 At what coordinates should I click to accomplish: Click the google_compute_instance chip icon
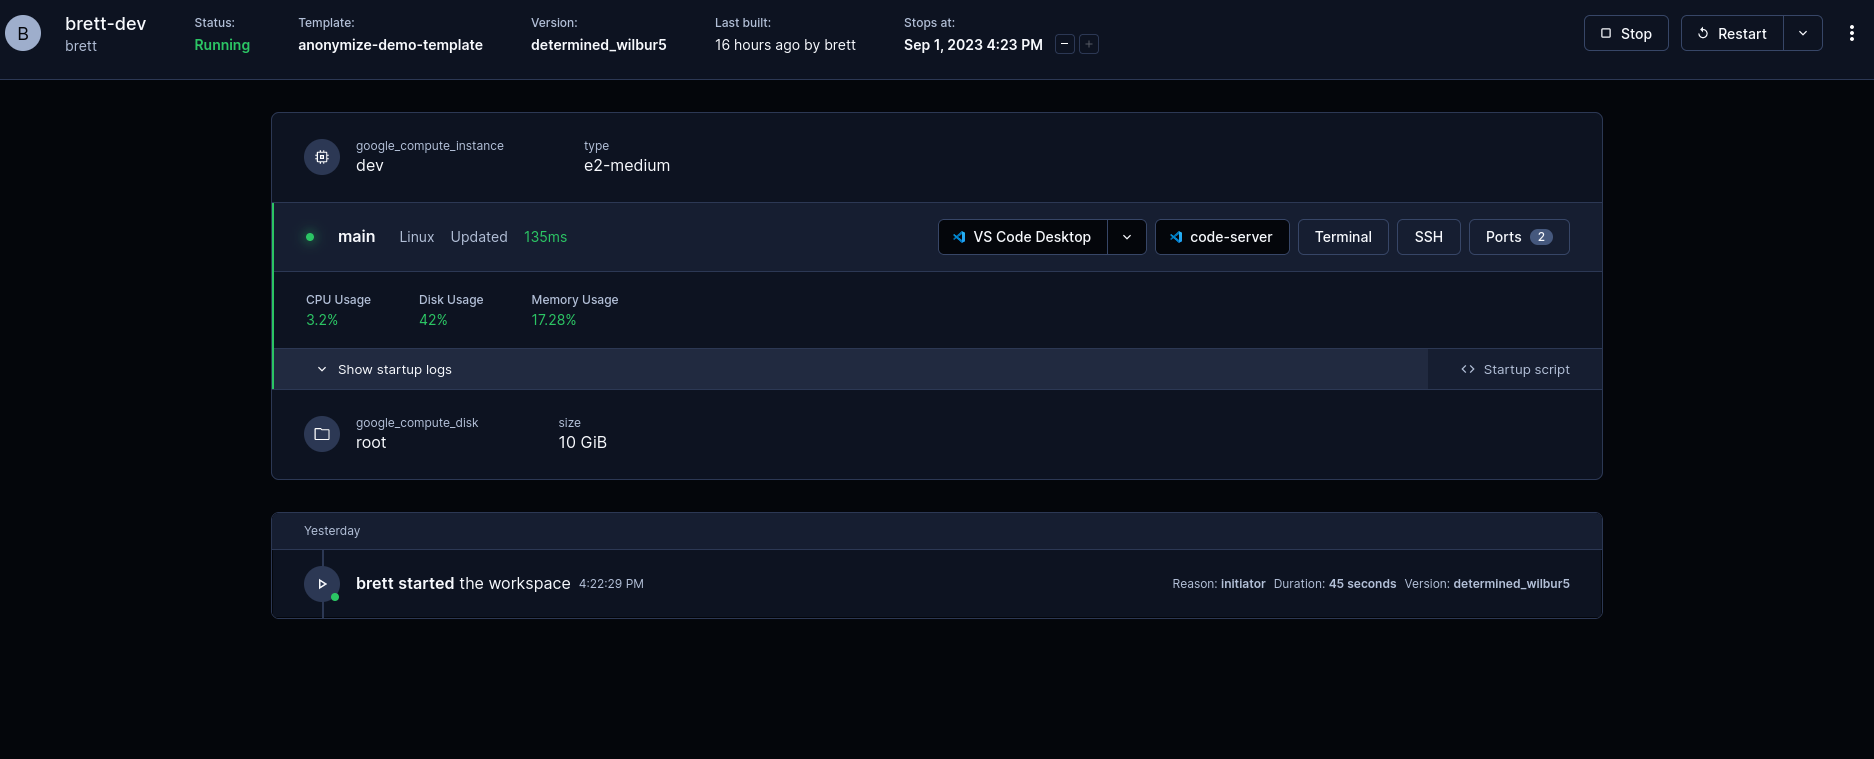[322, 157]
